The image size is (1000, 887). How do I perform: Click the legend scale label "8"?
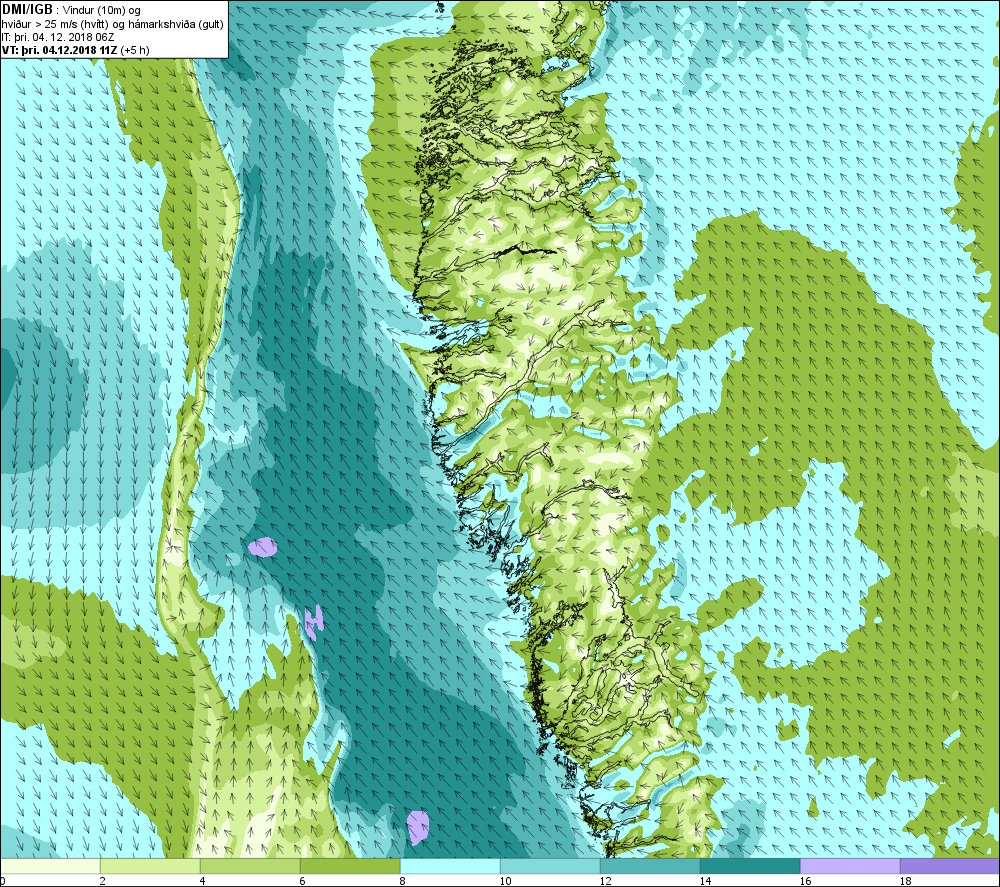coord(403,881)
